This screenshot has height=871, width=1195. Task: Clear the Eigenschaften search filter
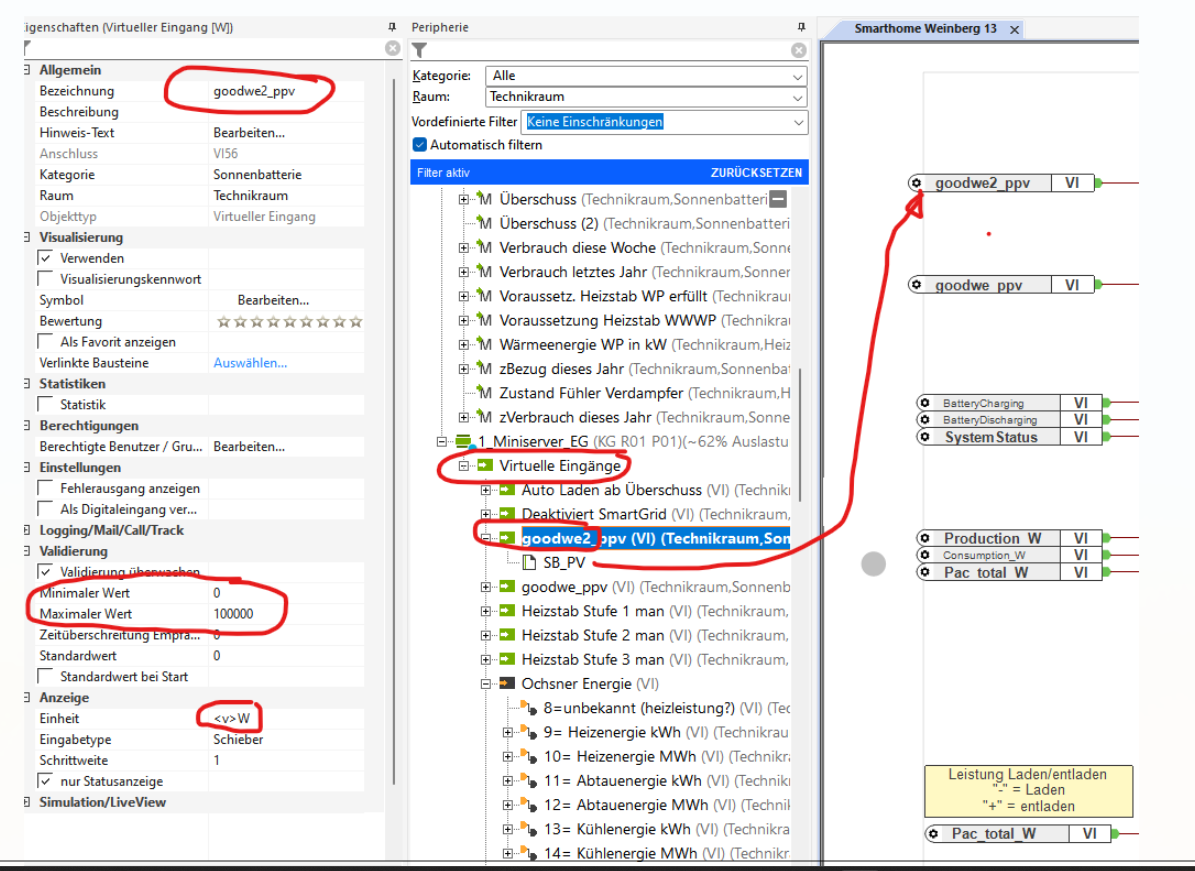coord(392,48)
